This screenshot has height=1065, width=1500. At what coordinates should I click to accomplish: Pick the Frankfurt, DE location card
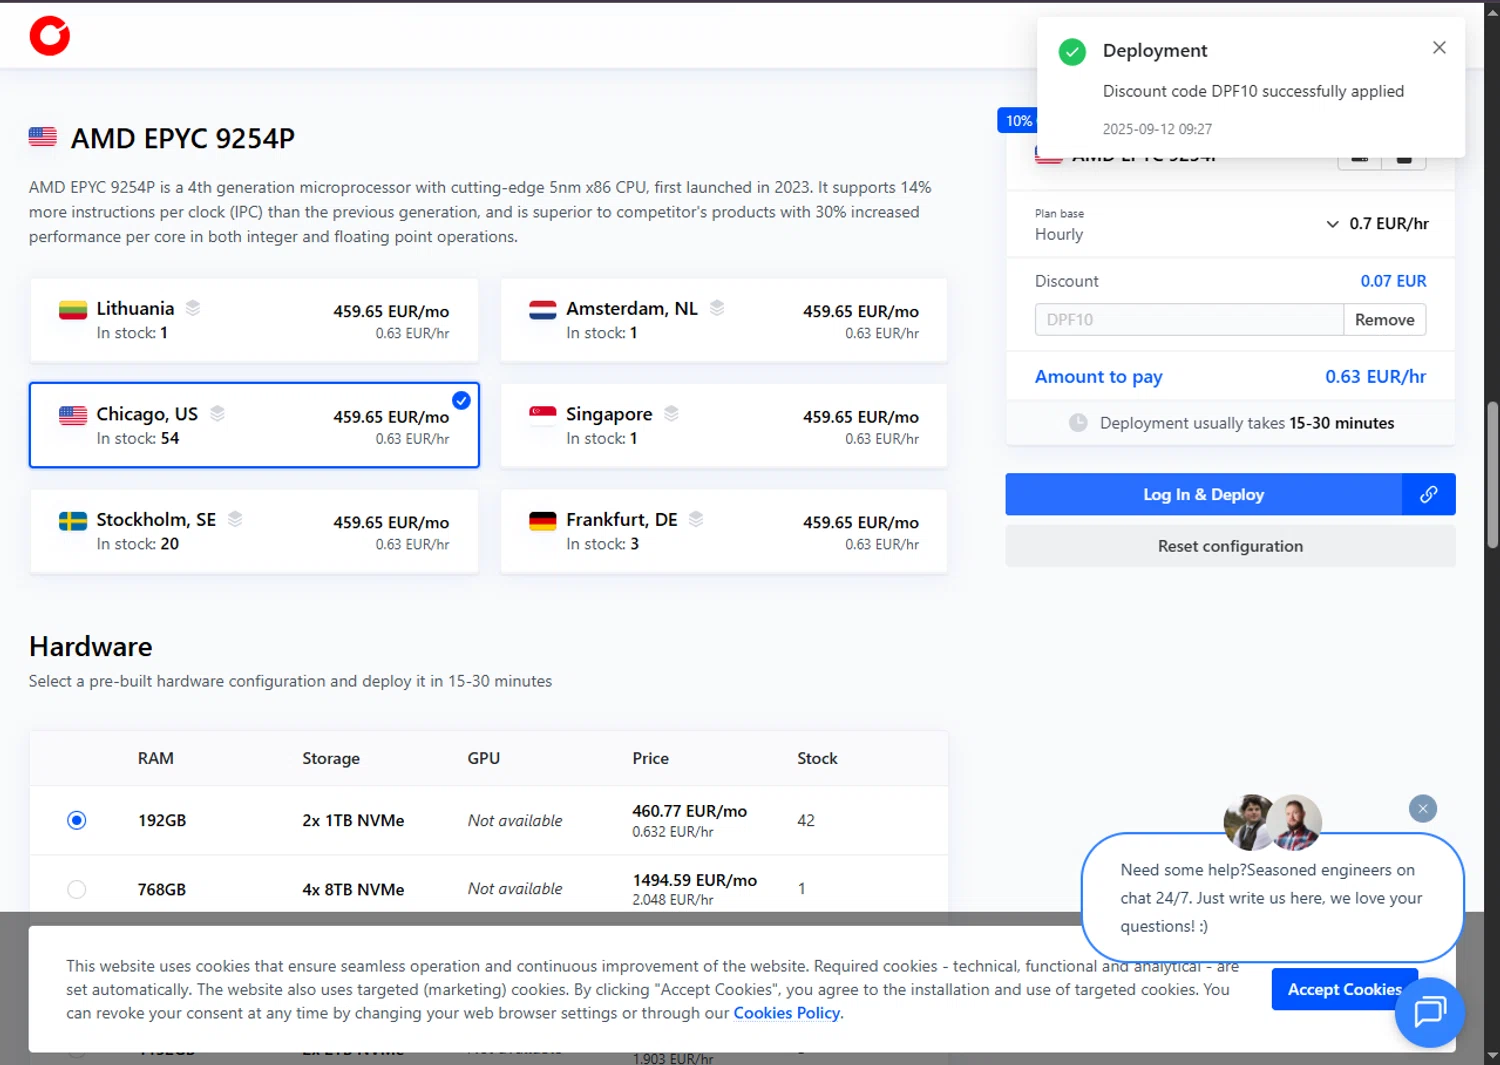coord(724,531)
